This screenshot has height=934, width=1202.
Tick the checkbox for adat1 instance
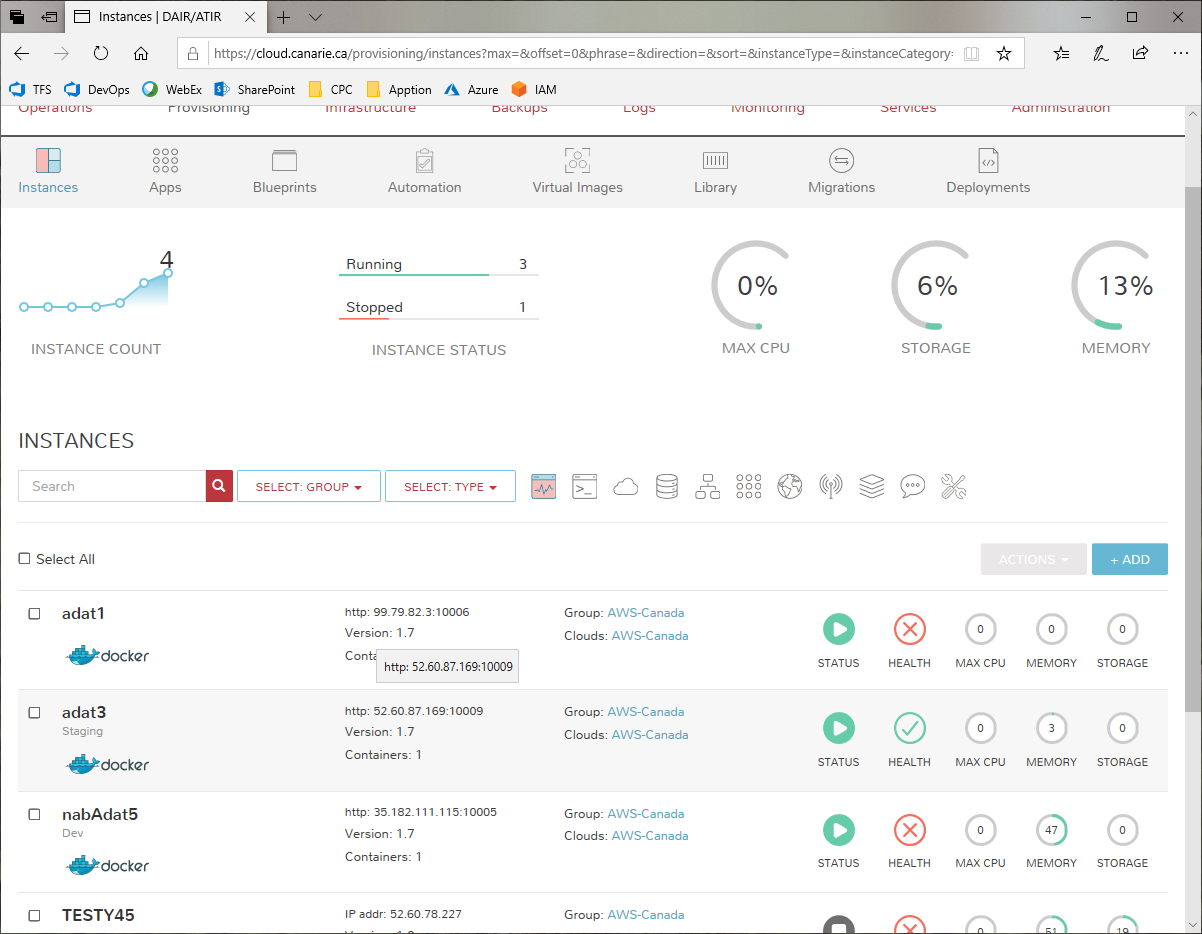(x=34, y=614)
